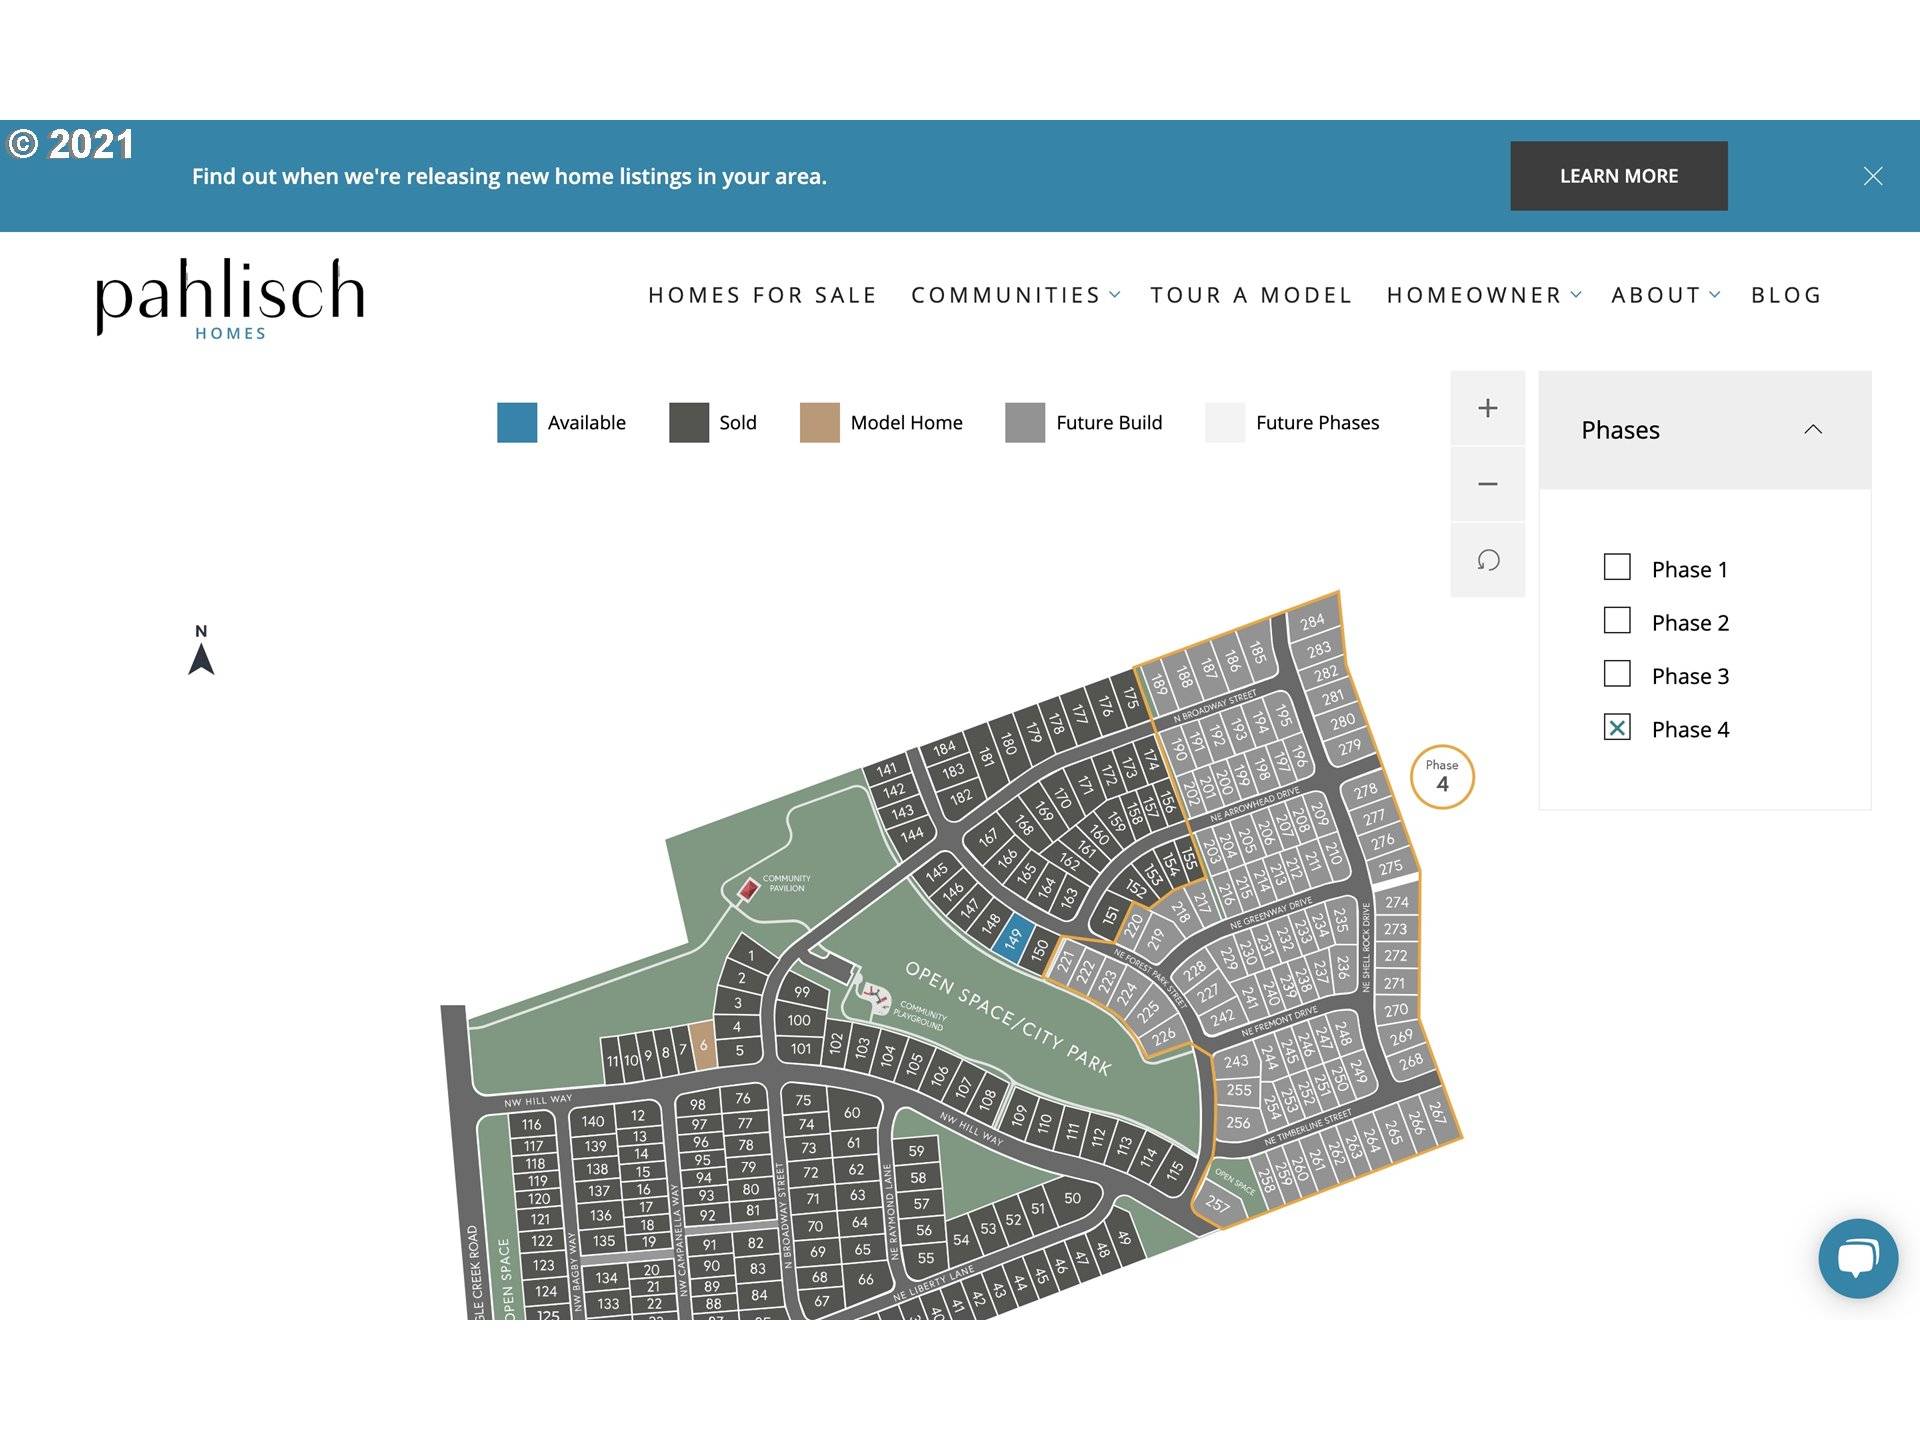Enable the Phase 1 checkbox
This screenshot has height=1440, width=1920.
point(1616,567)
